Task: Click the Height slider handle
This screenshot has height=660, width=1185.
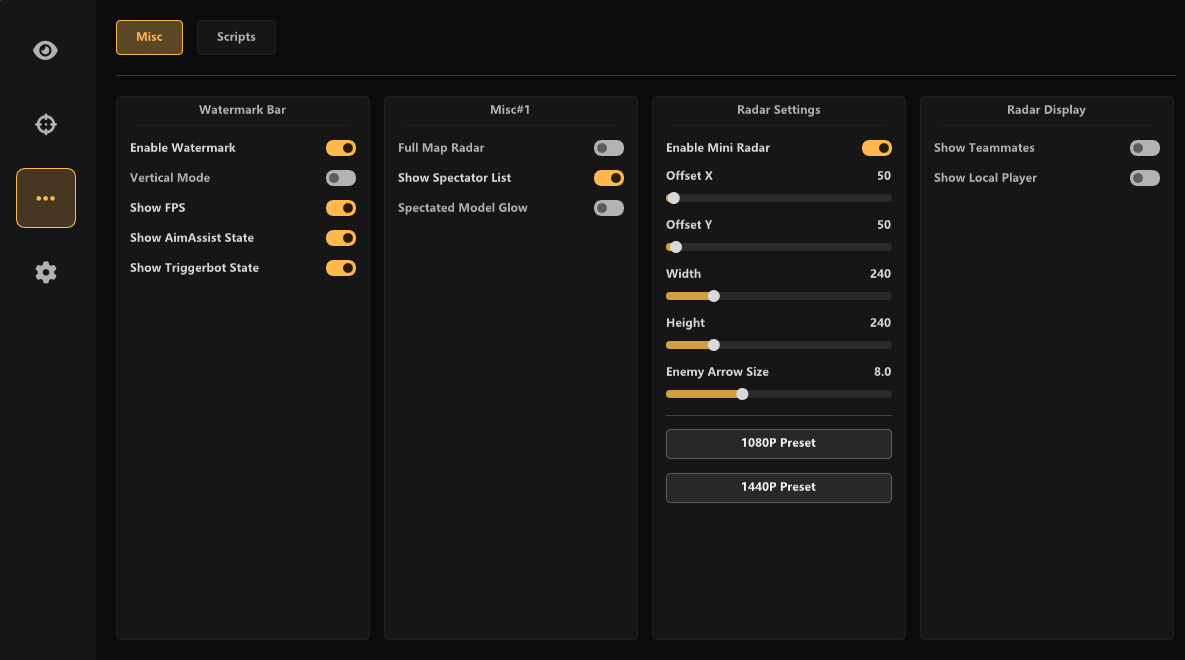Action: (x=713, y=345)
